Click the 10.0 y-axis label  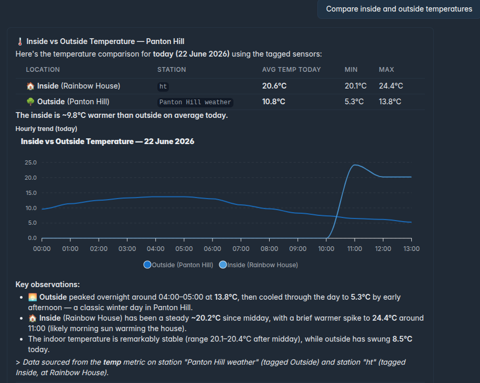pyautogui.click(x=31, y=208)
